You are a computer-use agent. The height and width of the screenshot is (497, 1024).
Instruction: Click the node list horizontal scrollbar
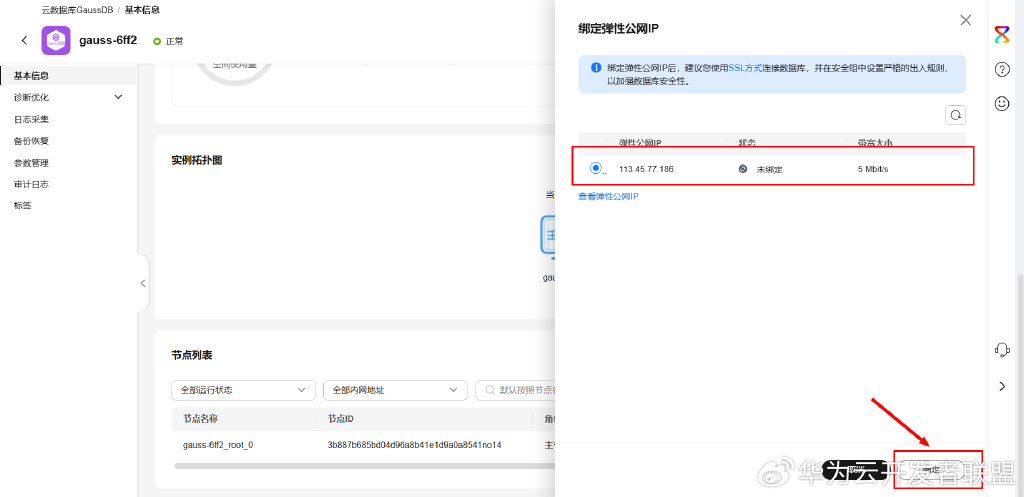(x=363, y=466)
